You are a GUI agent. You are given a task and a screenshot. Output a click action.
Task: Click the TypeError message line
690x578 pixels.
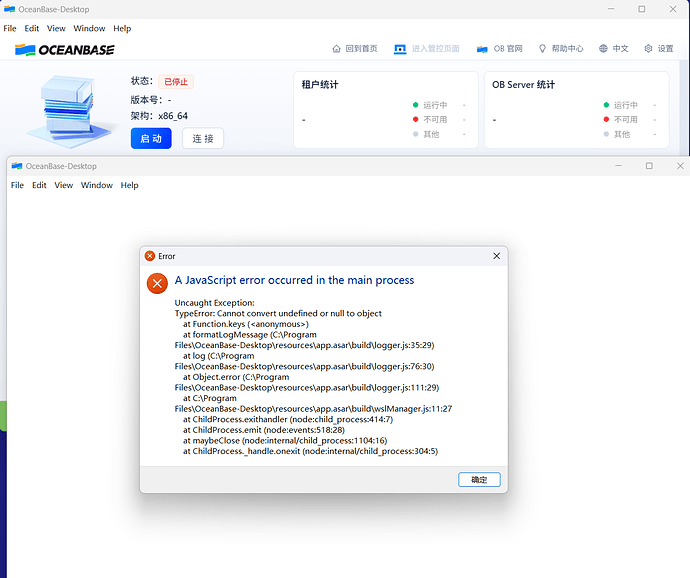coord(278,313)
